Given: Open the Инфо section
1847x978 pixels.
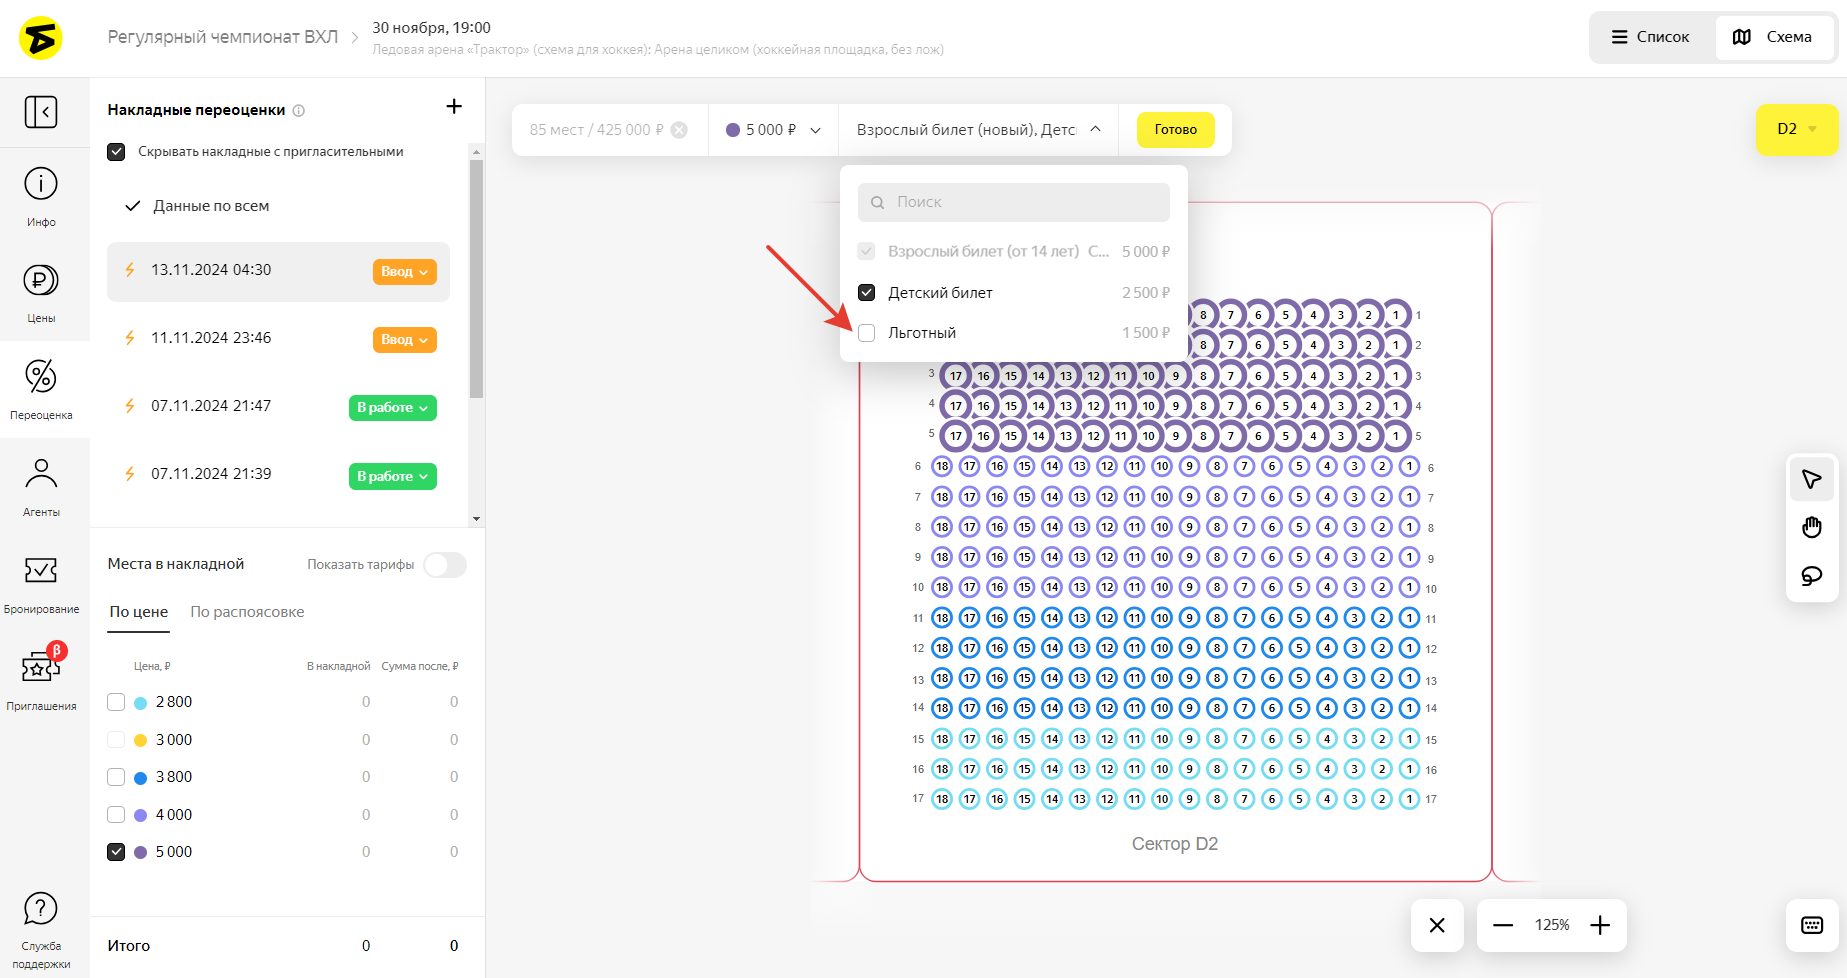Looking at the screenshot, I should (x=41, y=196).
